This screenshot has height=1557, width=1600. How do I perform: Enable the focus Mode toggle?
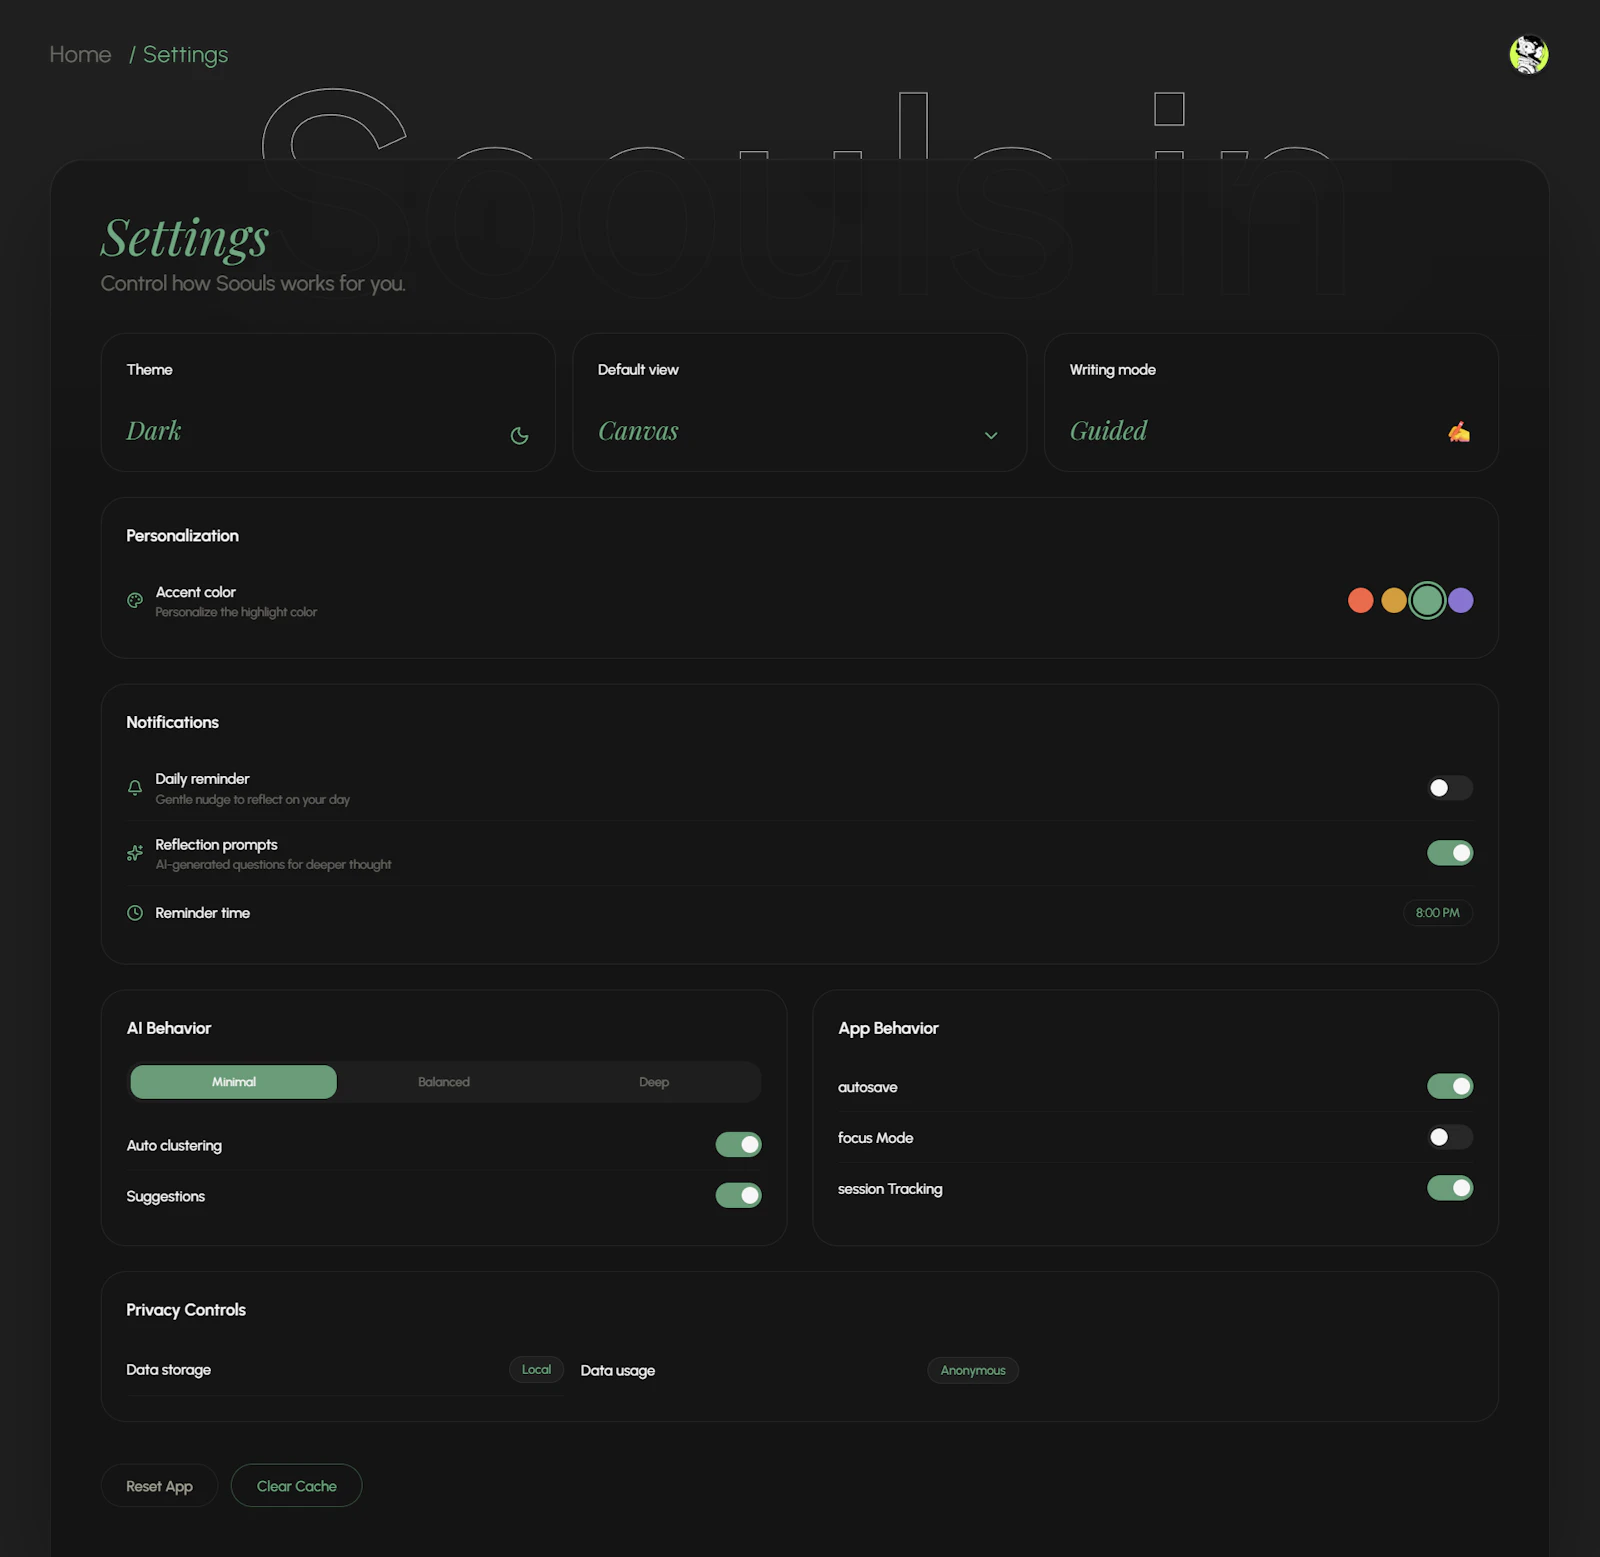tap(1450, 1137)
